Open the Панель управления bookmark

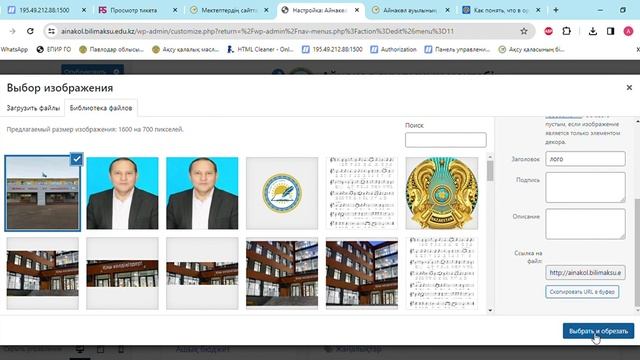pyautogui.click(x=457, y=49)
